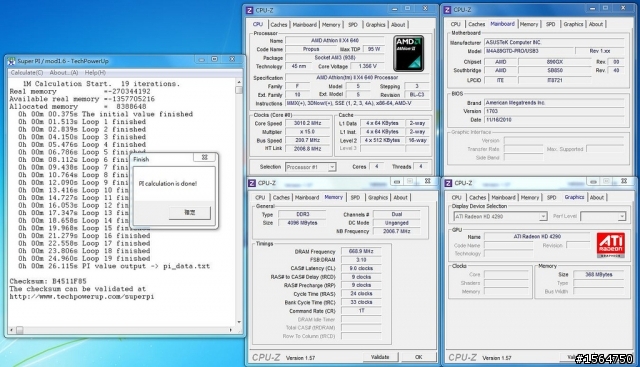Click 'PI value output -> pi_data.txt' line
This screenshot has height=367, width=640.
(114, 266)
